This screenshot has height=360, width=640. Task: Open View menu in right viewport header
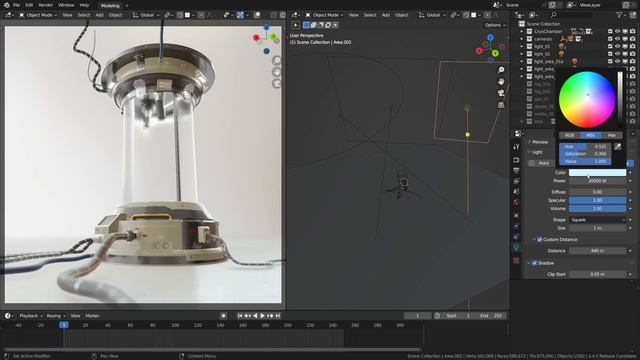pyautogui.click(x=353, y=15)
